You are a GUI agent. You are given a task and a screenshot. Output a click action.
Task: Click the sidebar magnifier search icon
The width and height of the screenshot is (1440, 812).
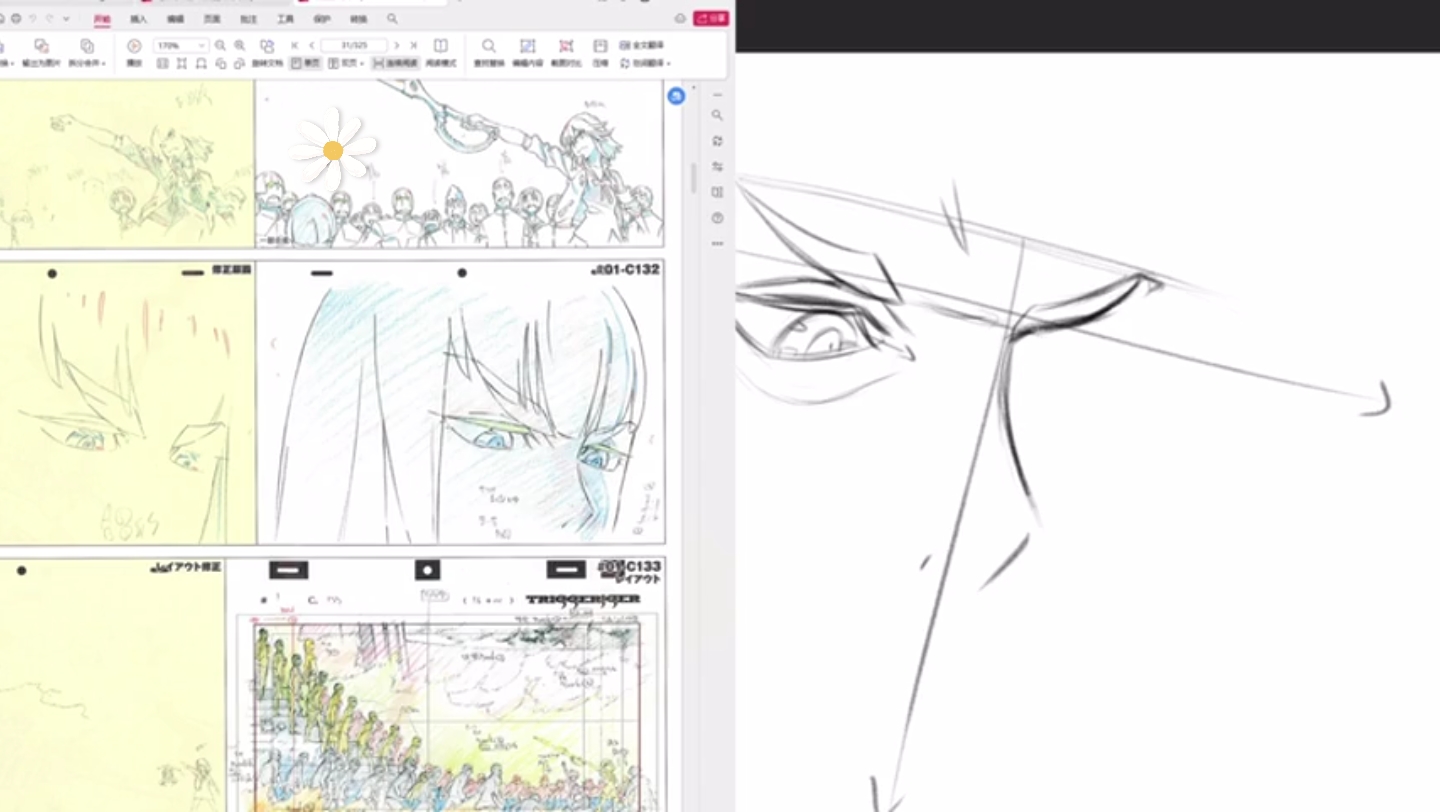[x=717, y=115]
